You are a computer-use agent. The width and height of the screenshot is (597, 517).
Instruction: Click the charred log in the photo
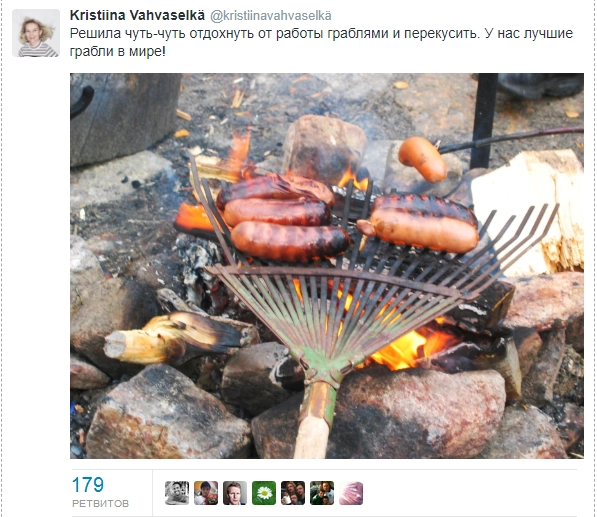[x=178, y=338]
